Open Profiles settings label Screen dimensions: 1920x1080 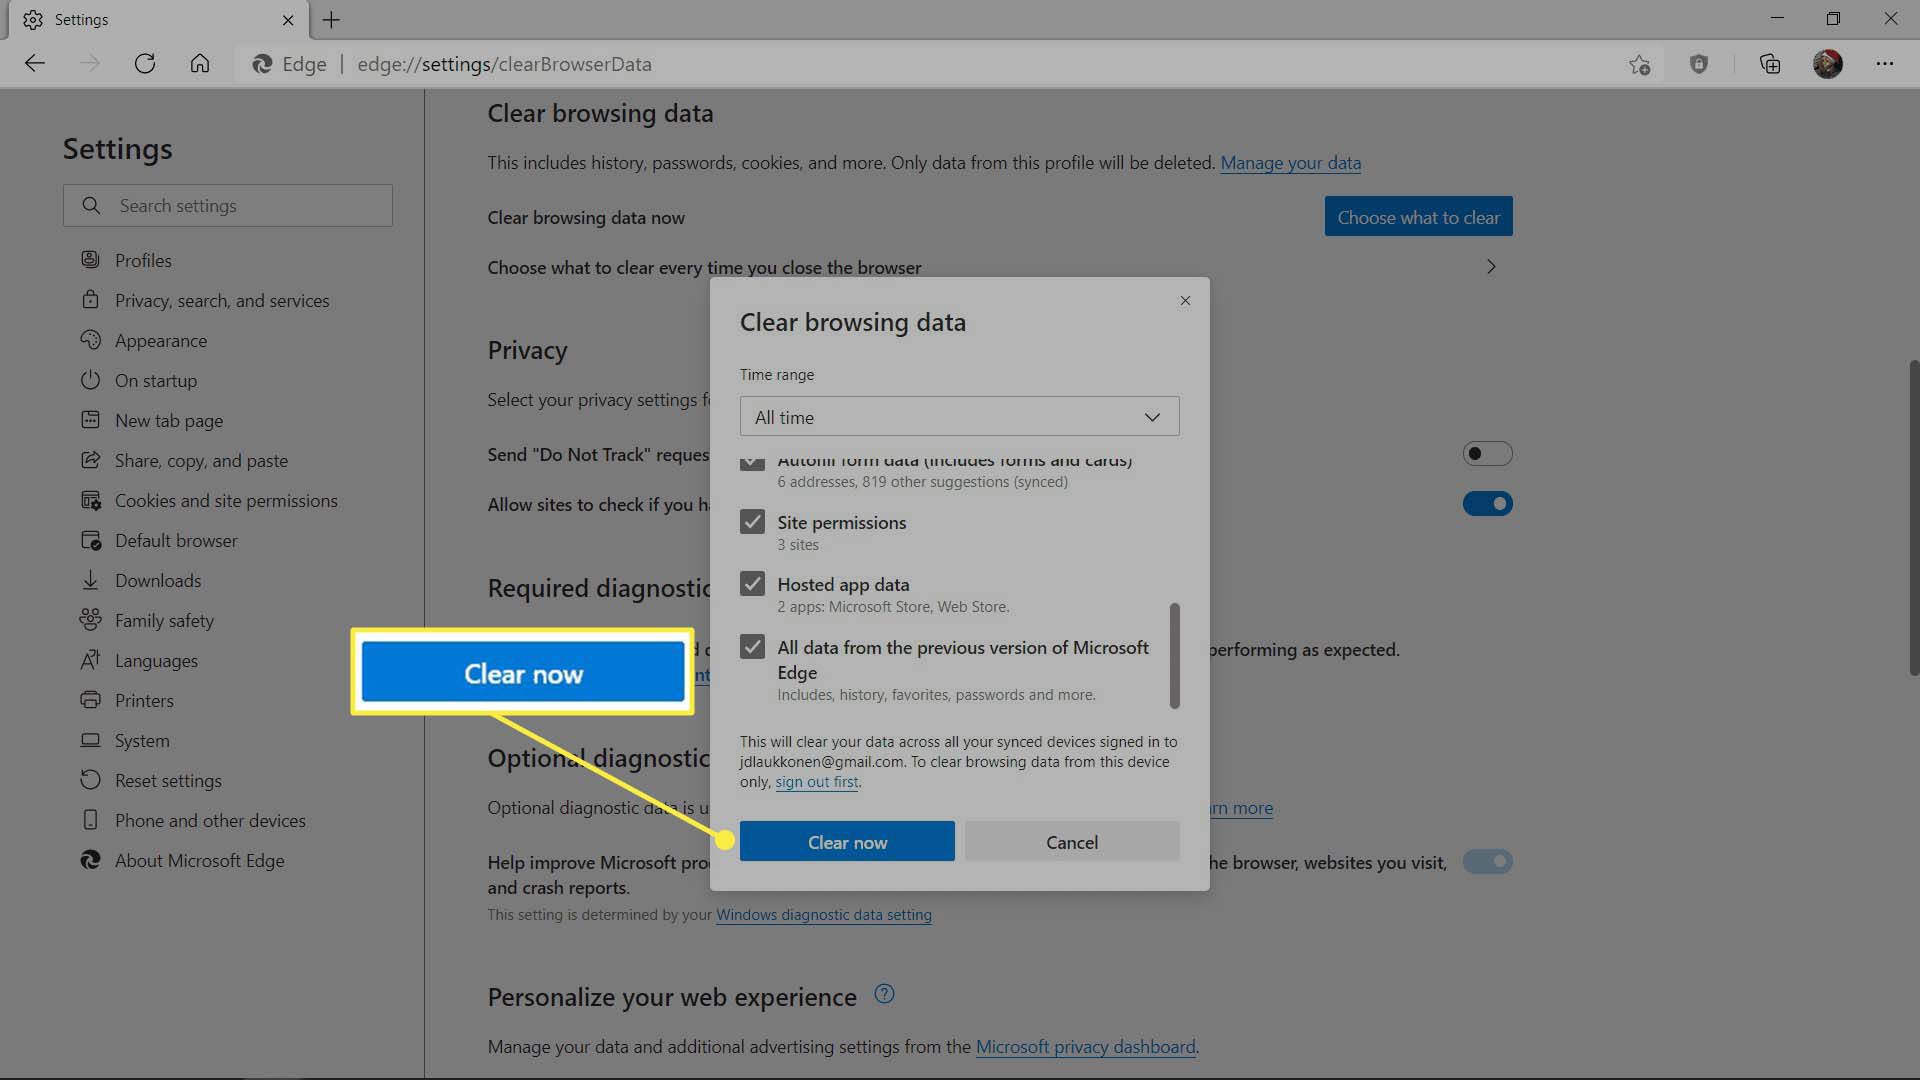tap(143, 260)
